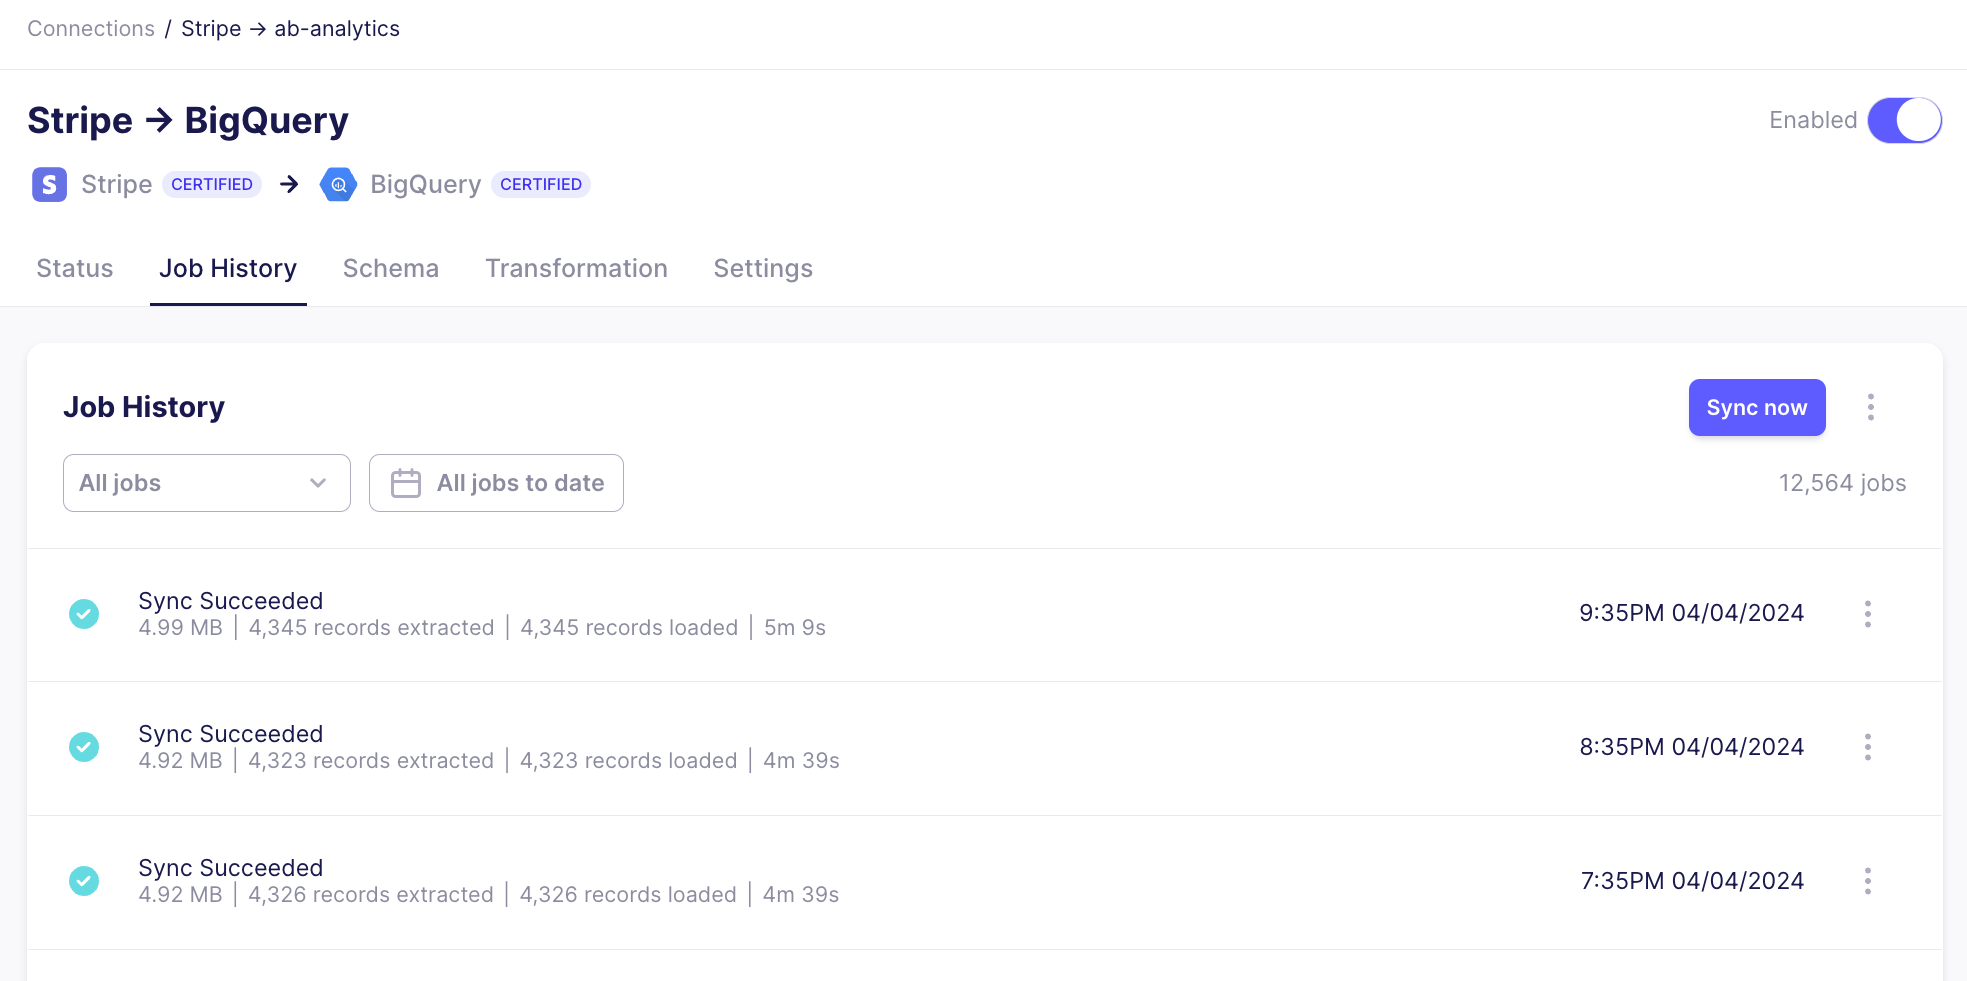Screen dimensions: 1967x981
Task: Navigate to Connections breadcrumb link
Action: (91, 29)
